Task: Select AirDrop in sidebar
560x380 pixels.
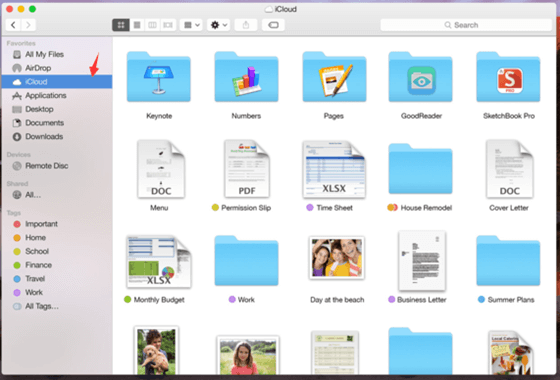Action: tap(57, 68)
